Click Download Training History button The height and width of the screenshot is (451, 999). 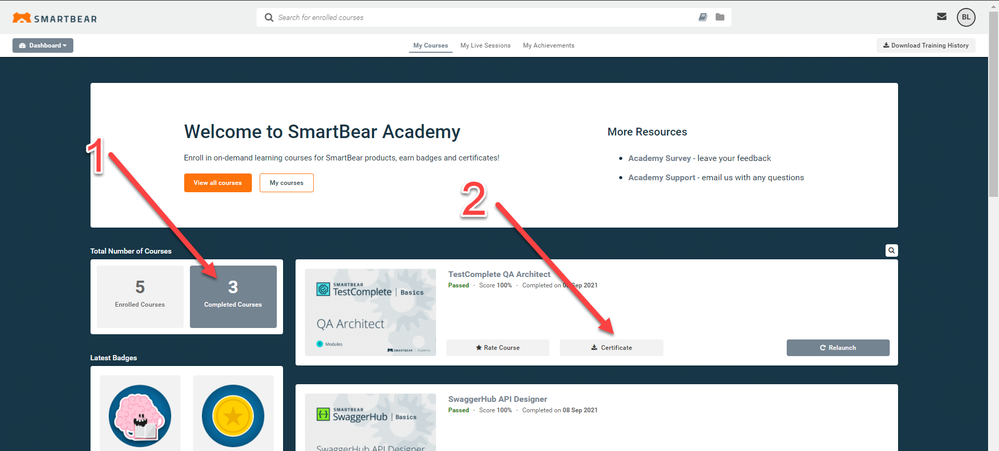pyautogui.click(x=926, y=45)
